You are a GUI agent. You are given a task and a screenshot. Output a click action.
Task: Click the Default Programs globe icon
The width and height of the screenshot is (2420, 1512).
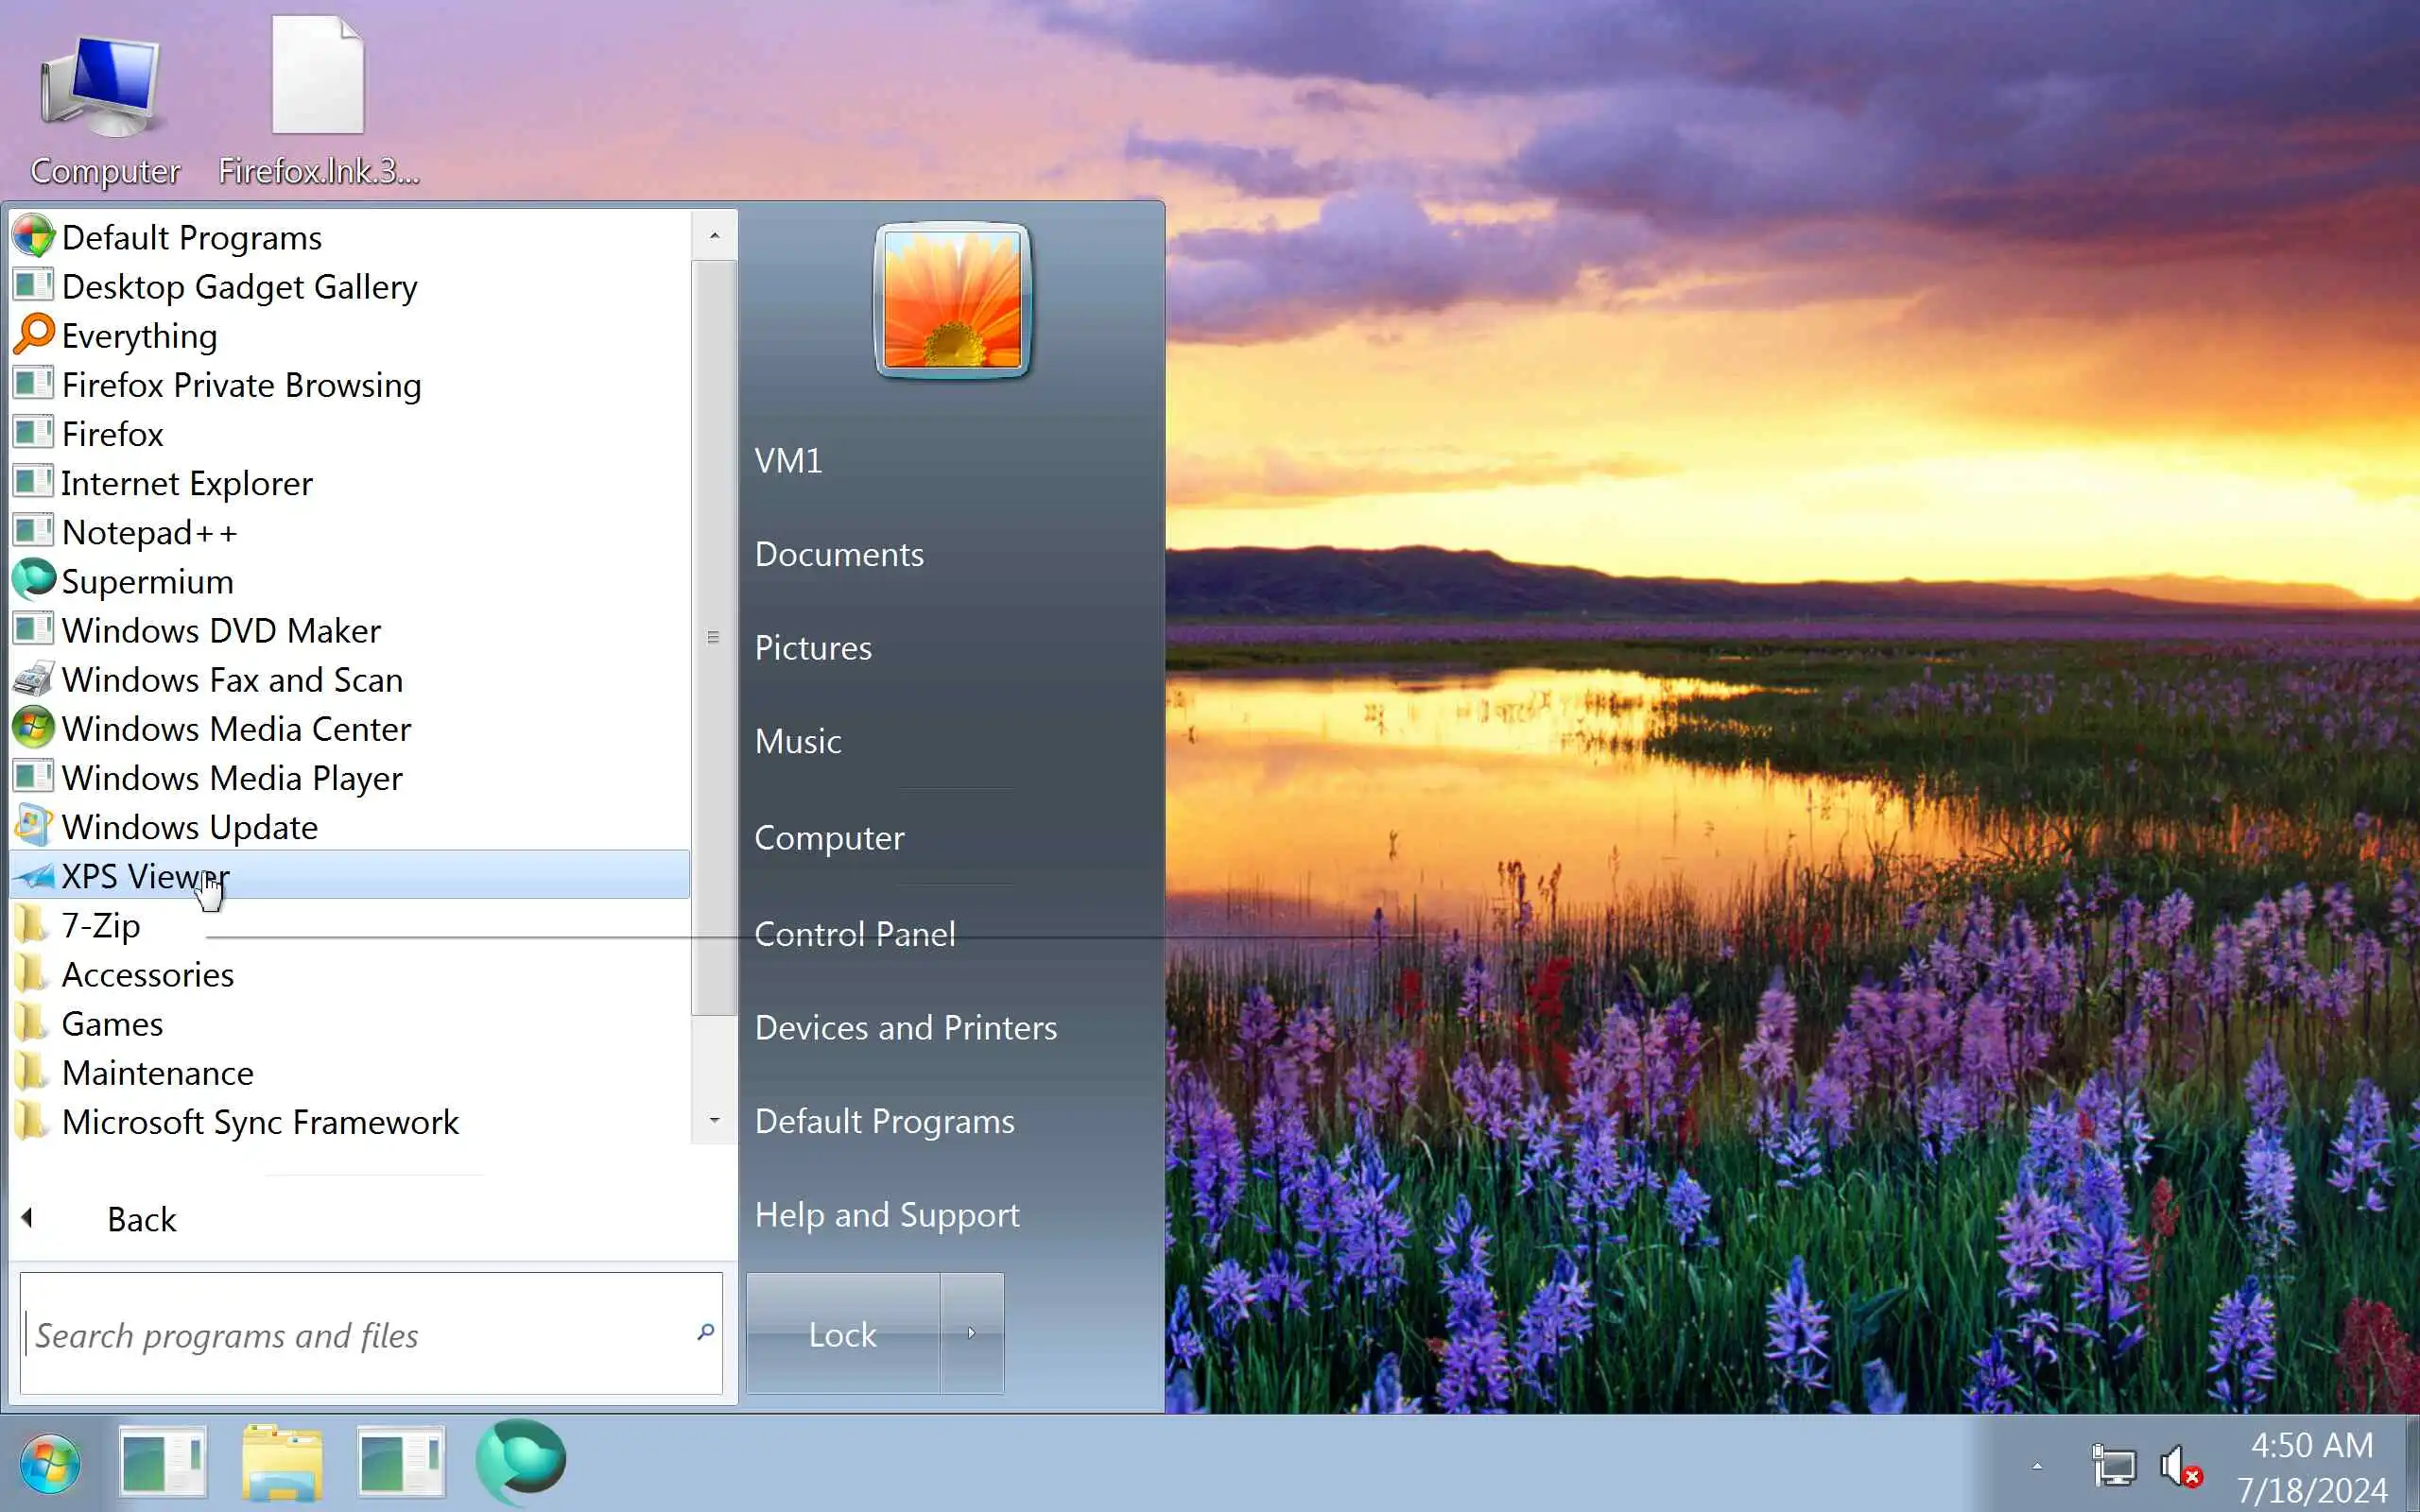coord(34,237)
